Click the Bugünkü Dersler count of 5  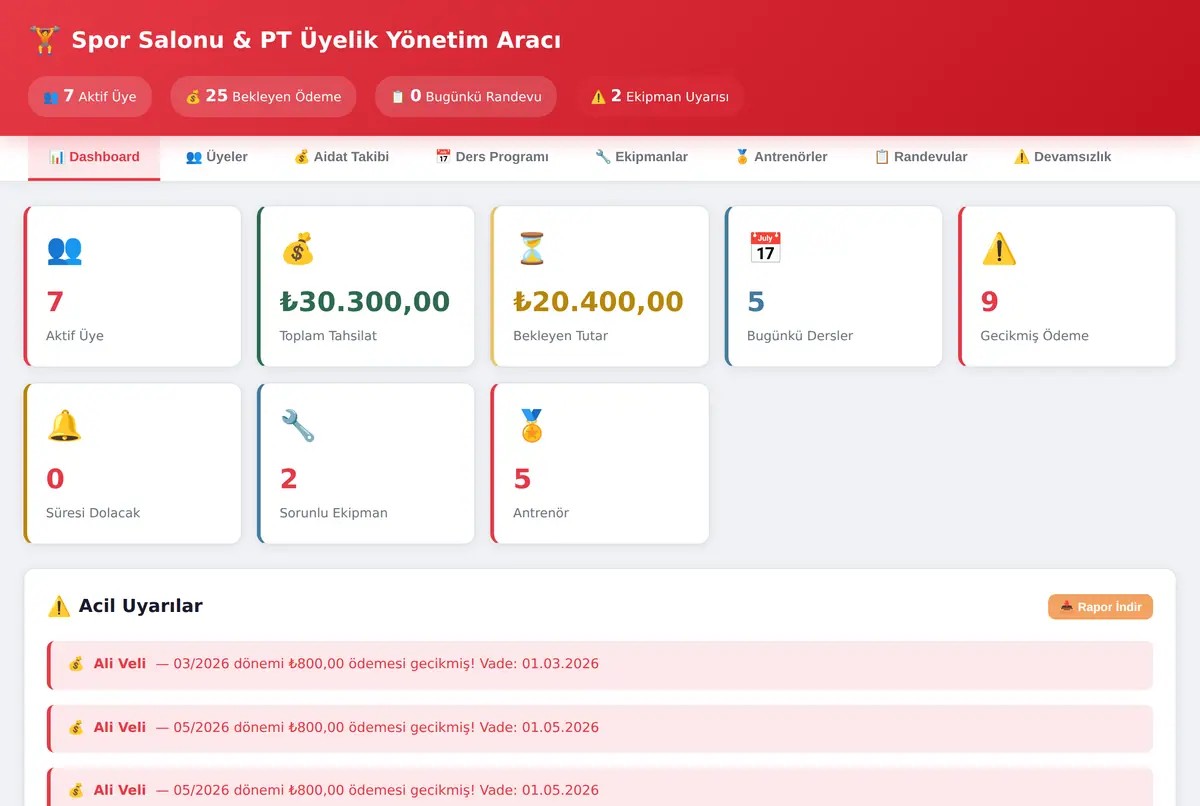pyautogui.click(x=756, y=301)
